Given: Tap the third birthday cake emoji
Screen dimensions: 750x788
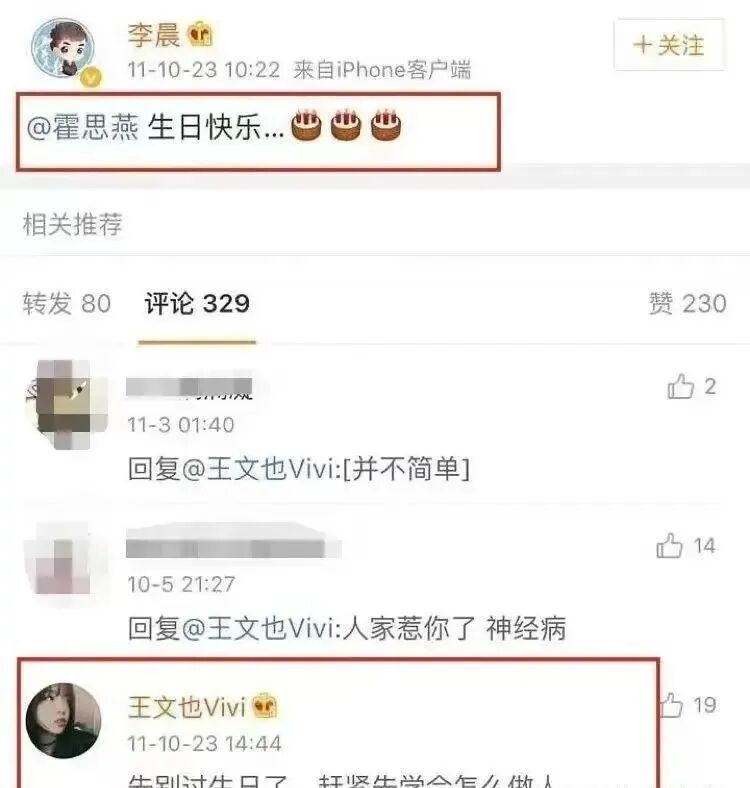Looking at the screenshot, I should pos(386,125).
